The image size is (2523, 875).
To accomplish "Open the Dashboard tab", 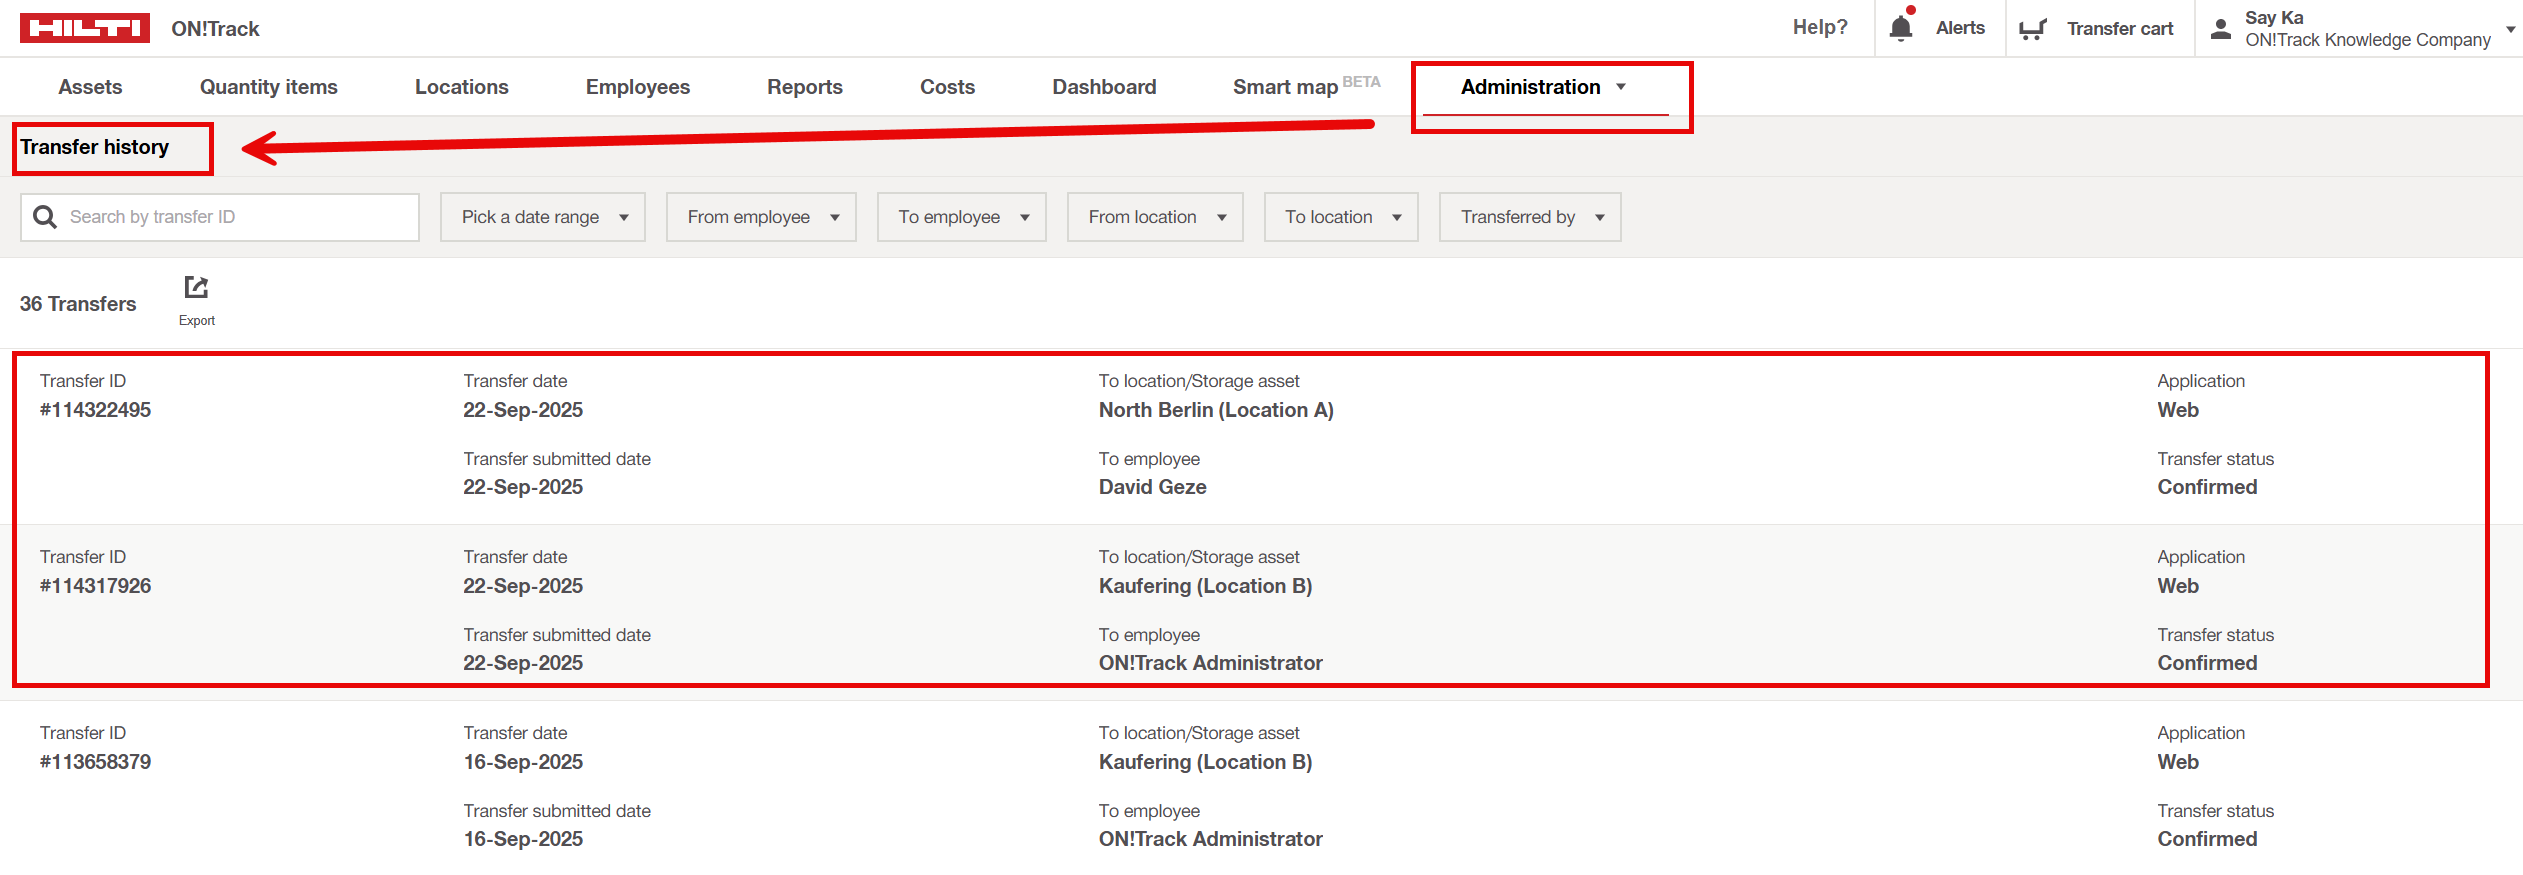I will (x=1104, y=87).
